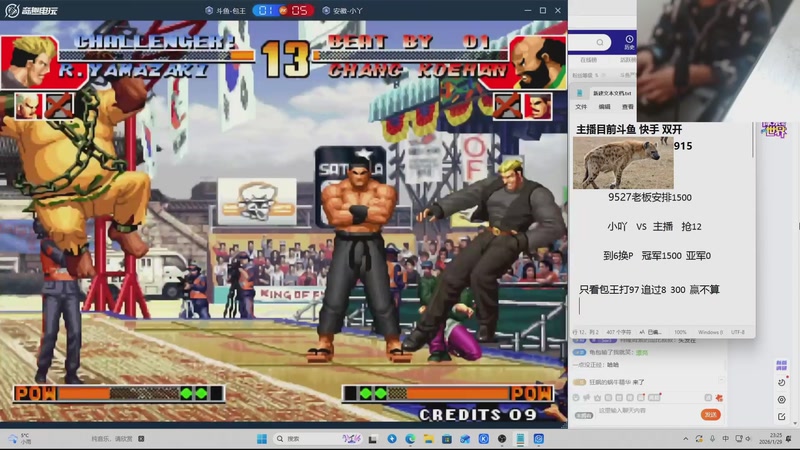Click the search magnifier icon in Douyu panel
800x450 pixels.
tap(600, 42)
